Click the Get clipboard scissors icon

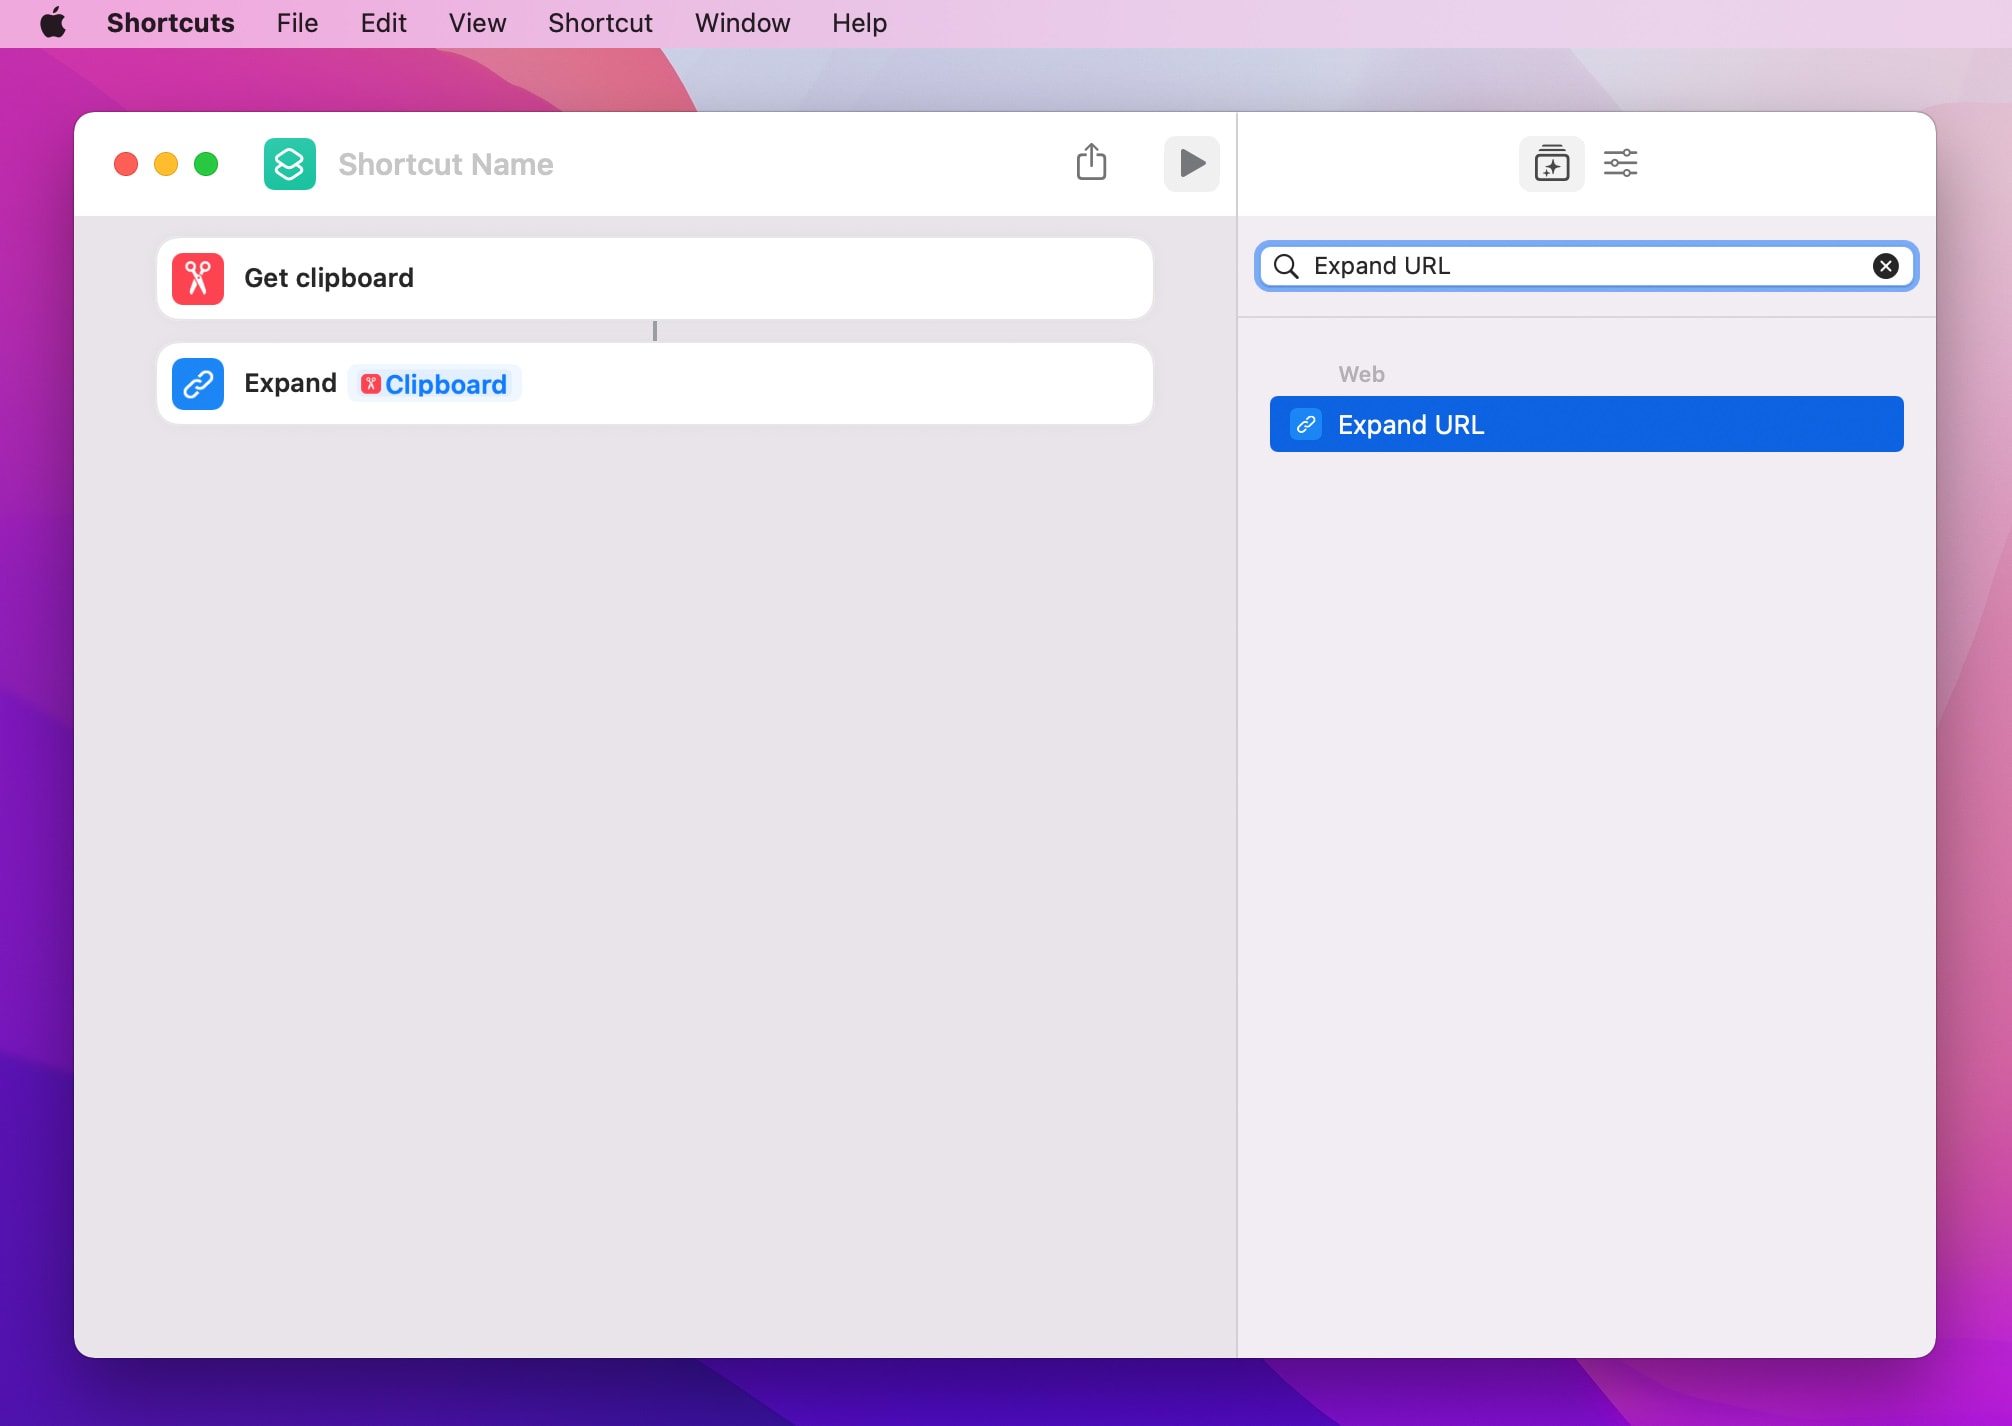pos(198,278)
